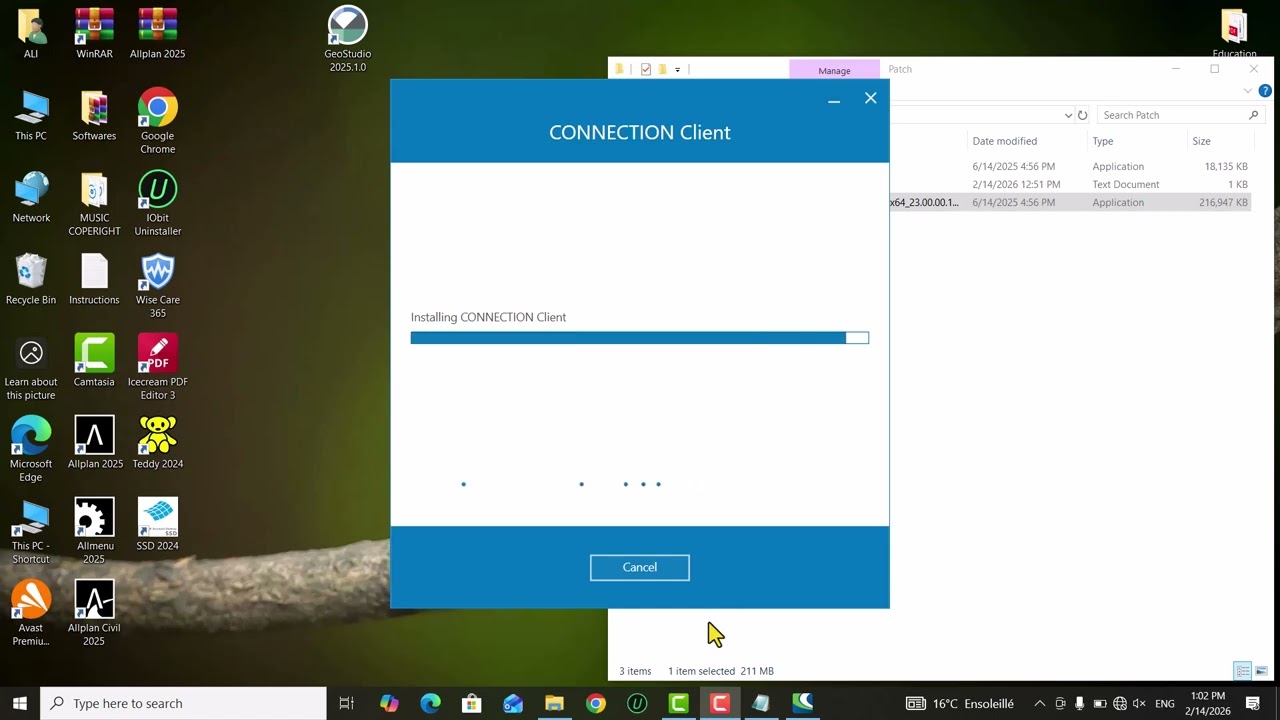Open the Softwares archive icon
The height and width of the screenshot is (720, 1280).
[94, 116]
